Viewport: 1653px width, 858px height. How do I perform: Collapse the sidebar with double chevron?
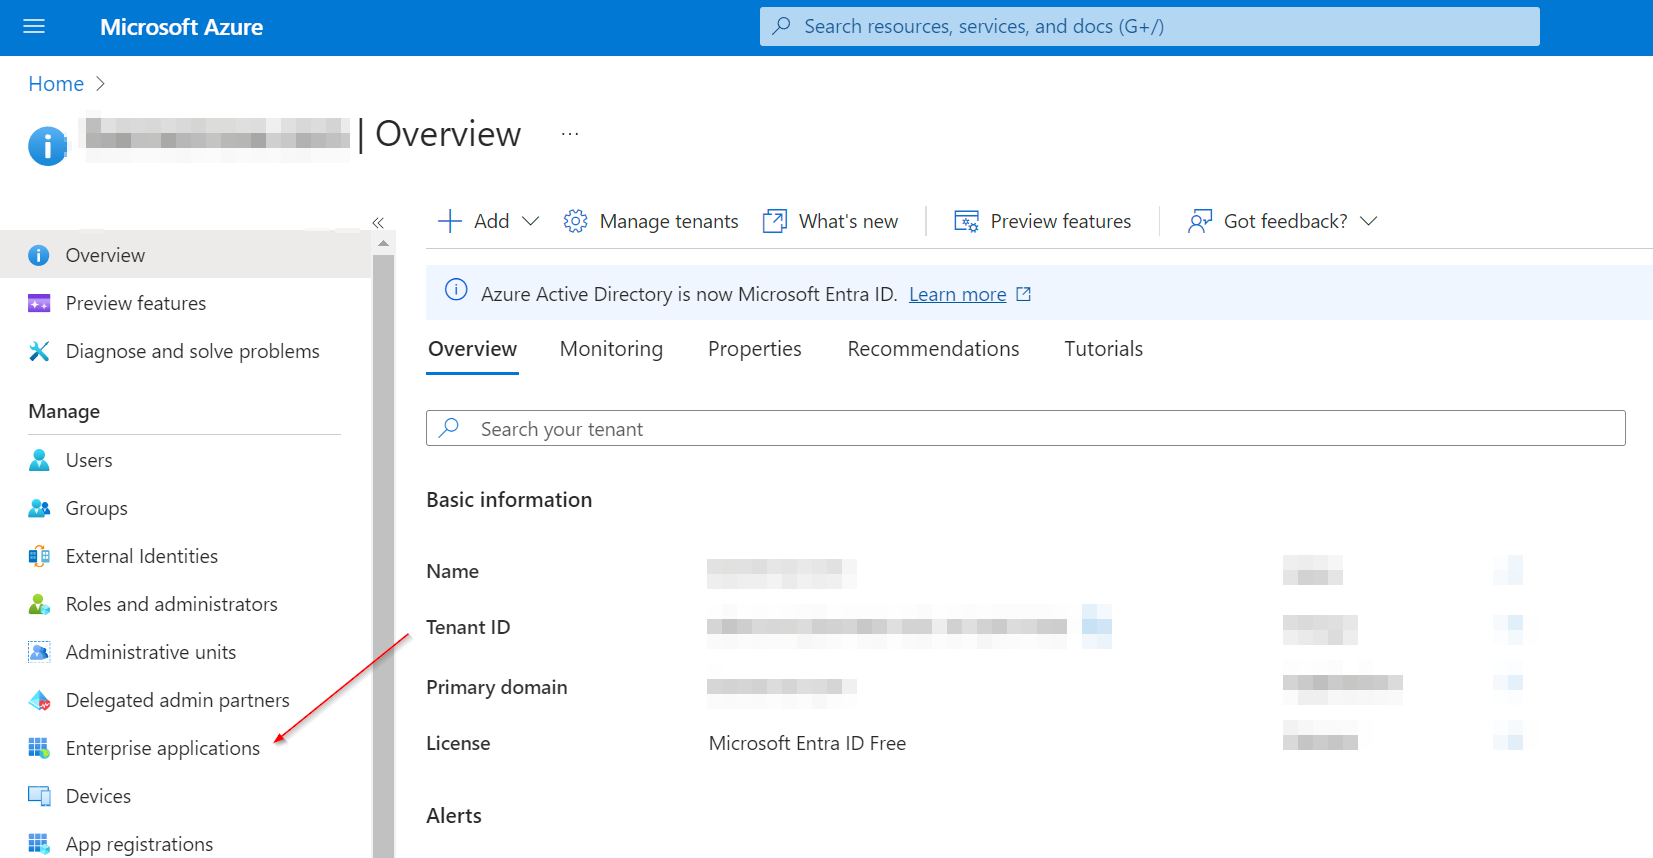point(378,222)
